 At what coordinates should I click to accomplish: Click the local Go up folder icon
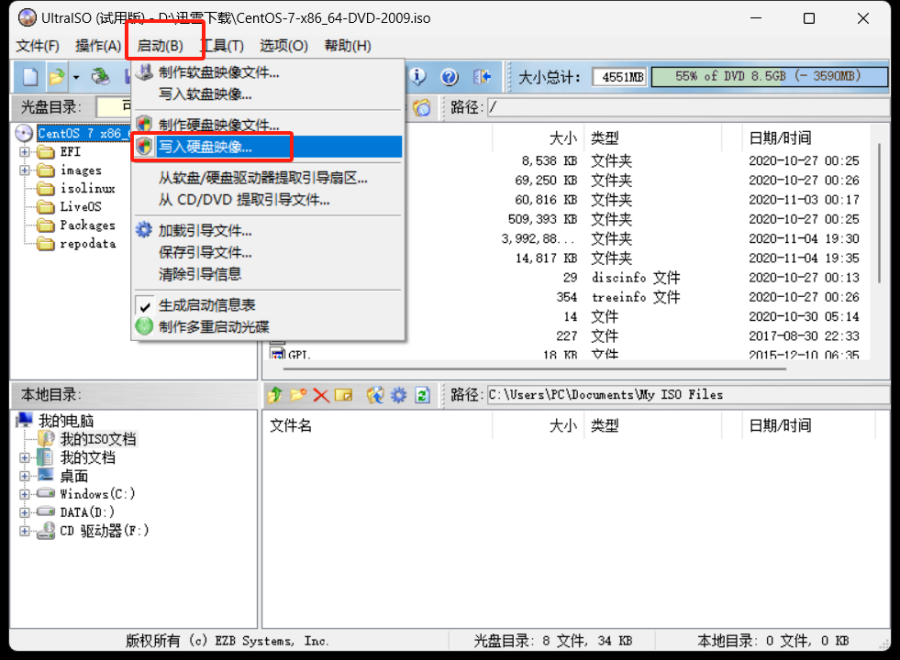[x=275, y=395]
